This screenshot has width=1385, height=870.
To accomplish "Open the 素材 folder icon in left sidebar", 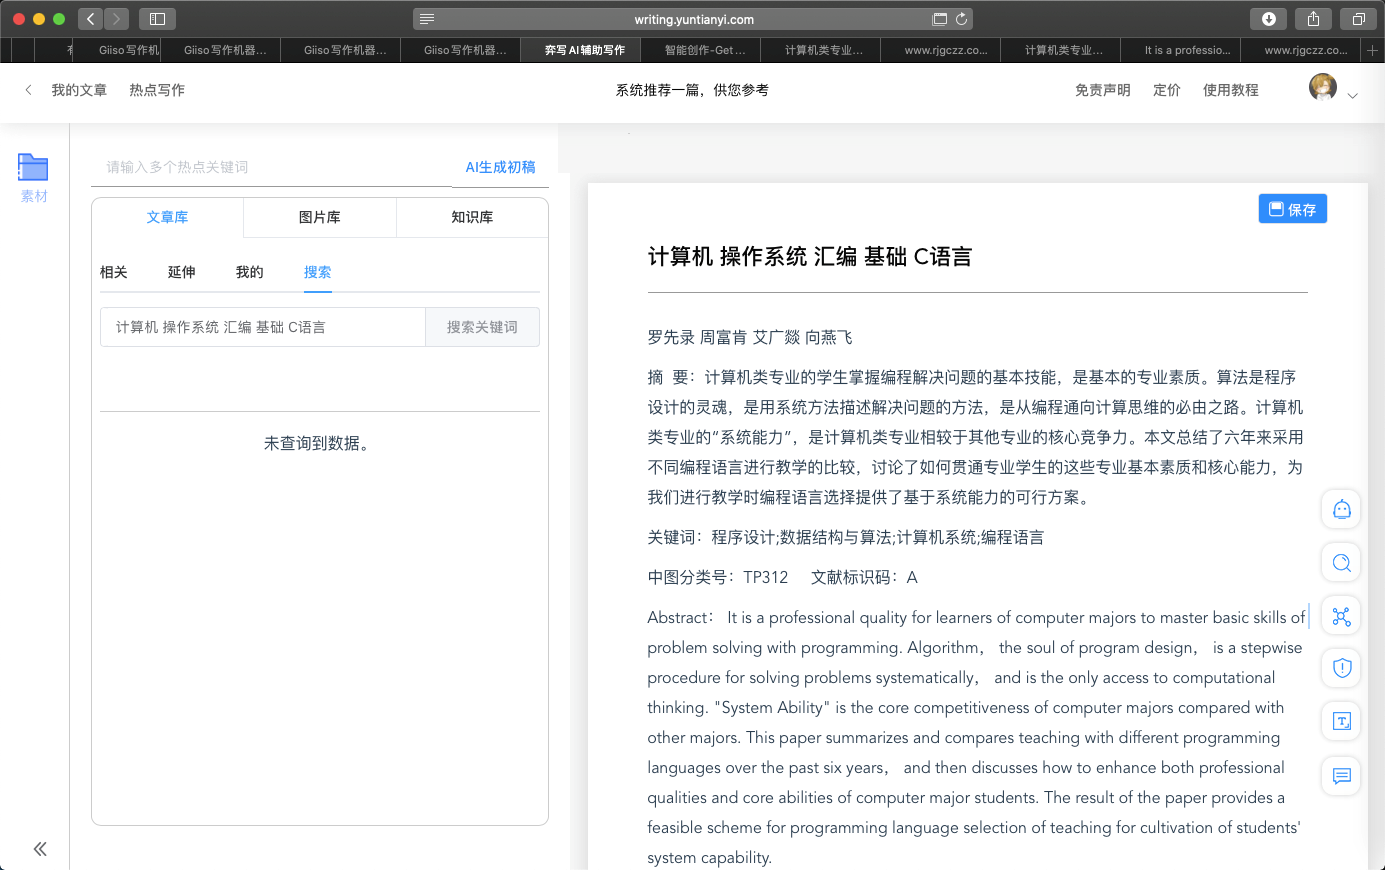I will tap(33, 168).
